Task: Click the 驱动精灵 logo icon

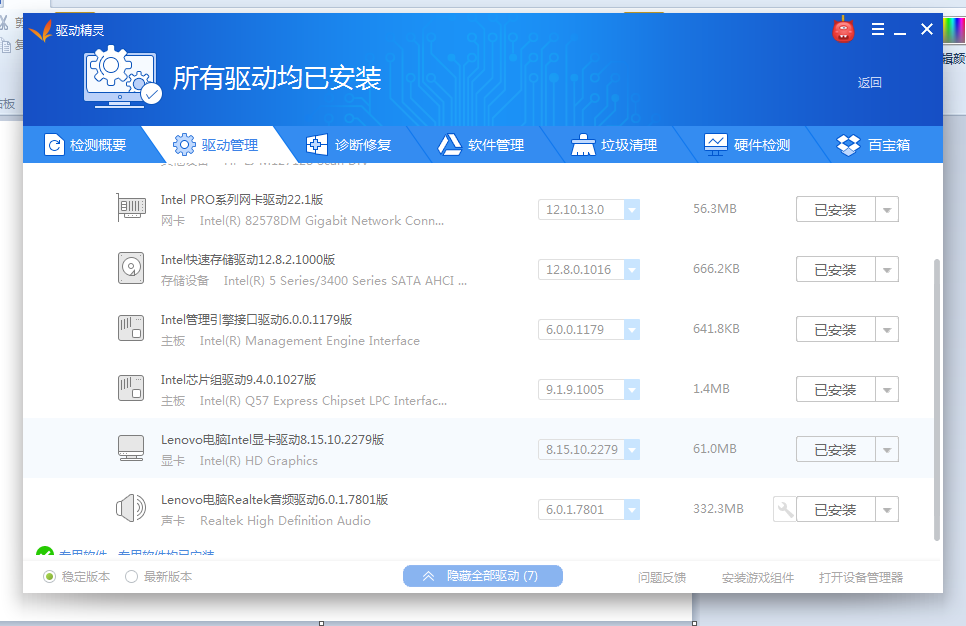Action: (x=42, y=29)
